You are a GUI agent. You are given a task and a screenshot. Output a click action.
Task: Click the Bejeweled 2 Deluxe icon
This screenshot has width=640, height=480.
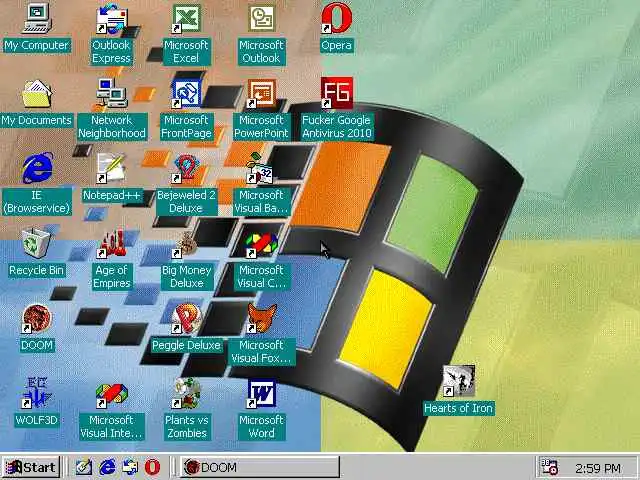tap(186, 168)
